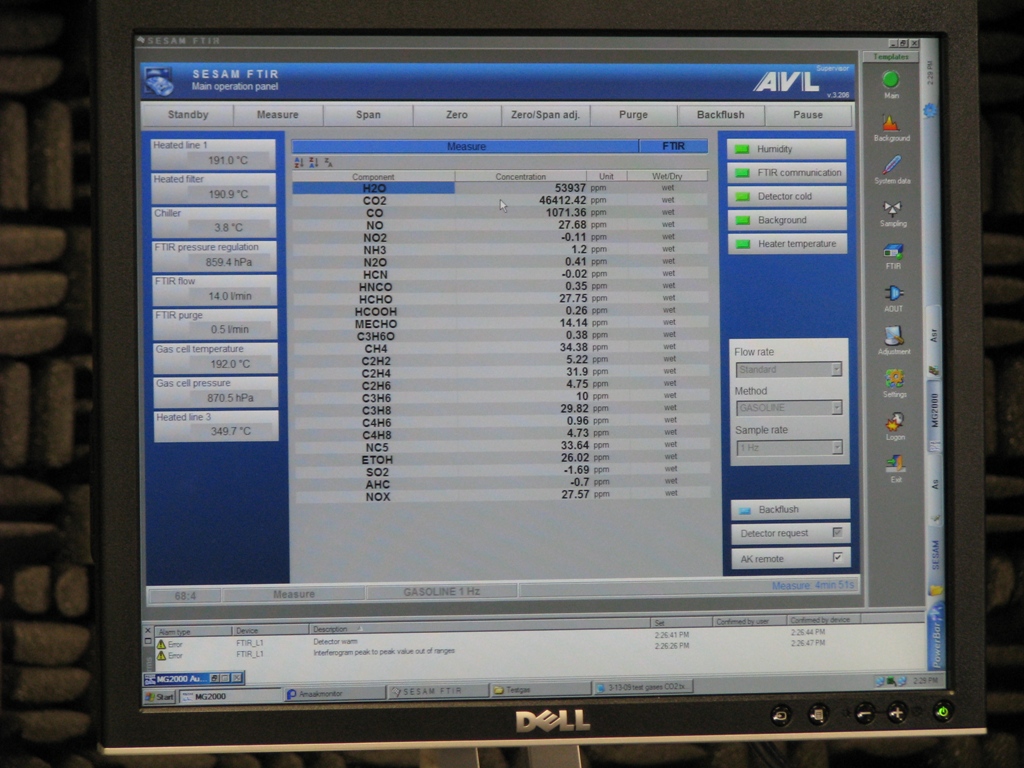Select the NOX component row
The width and height of the screenshot is (1024, 768).
click(502, 496)
